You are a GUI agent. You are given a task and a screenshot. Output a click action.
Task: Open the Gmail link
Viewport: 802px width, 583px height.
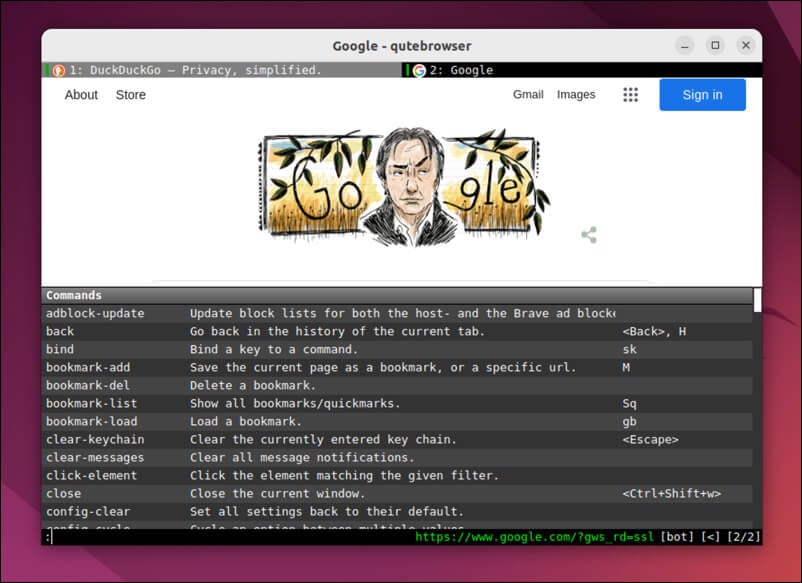pos(528,95)
